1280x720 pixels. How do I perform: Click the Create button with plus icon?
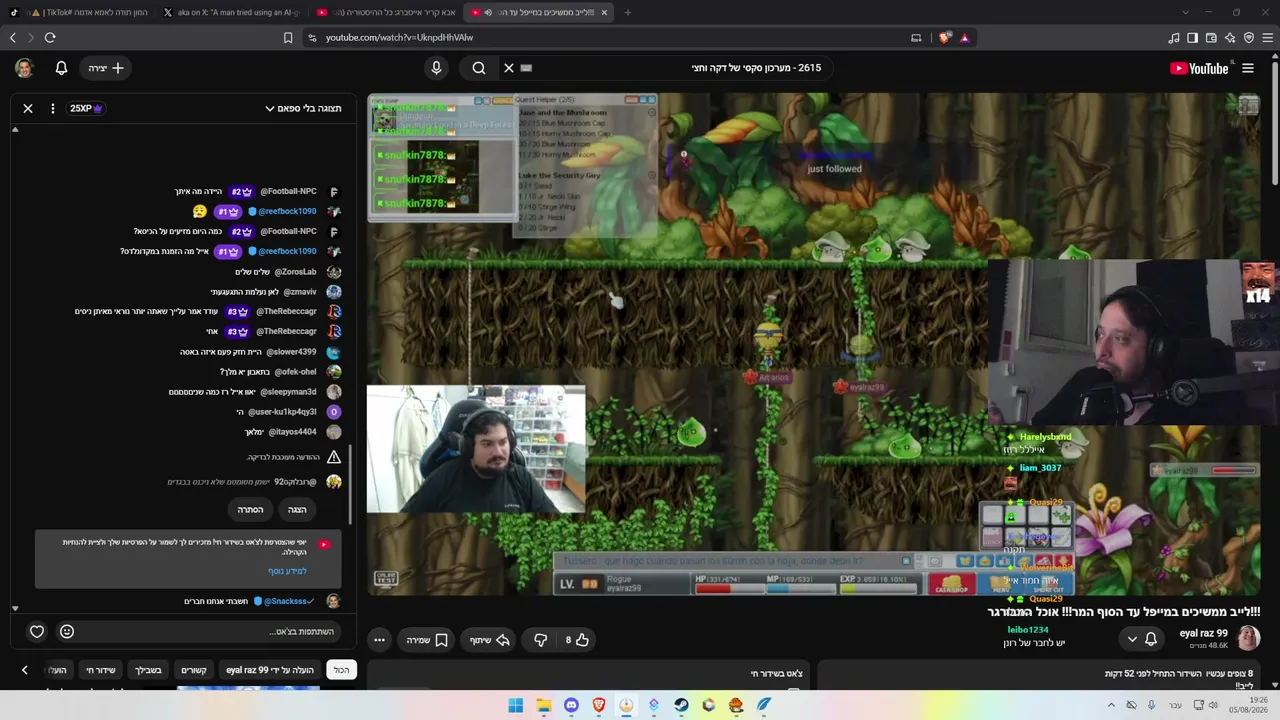105,68
